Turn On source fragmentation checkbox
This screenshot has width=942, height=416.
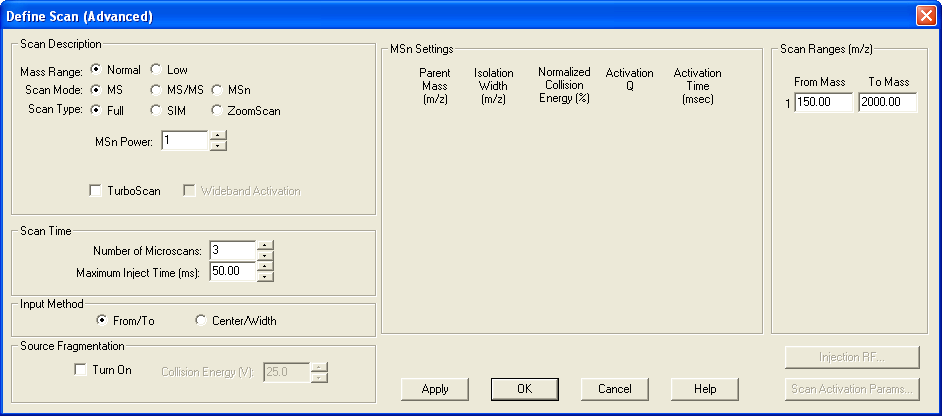click(x=82, y=371)
